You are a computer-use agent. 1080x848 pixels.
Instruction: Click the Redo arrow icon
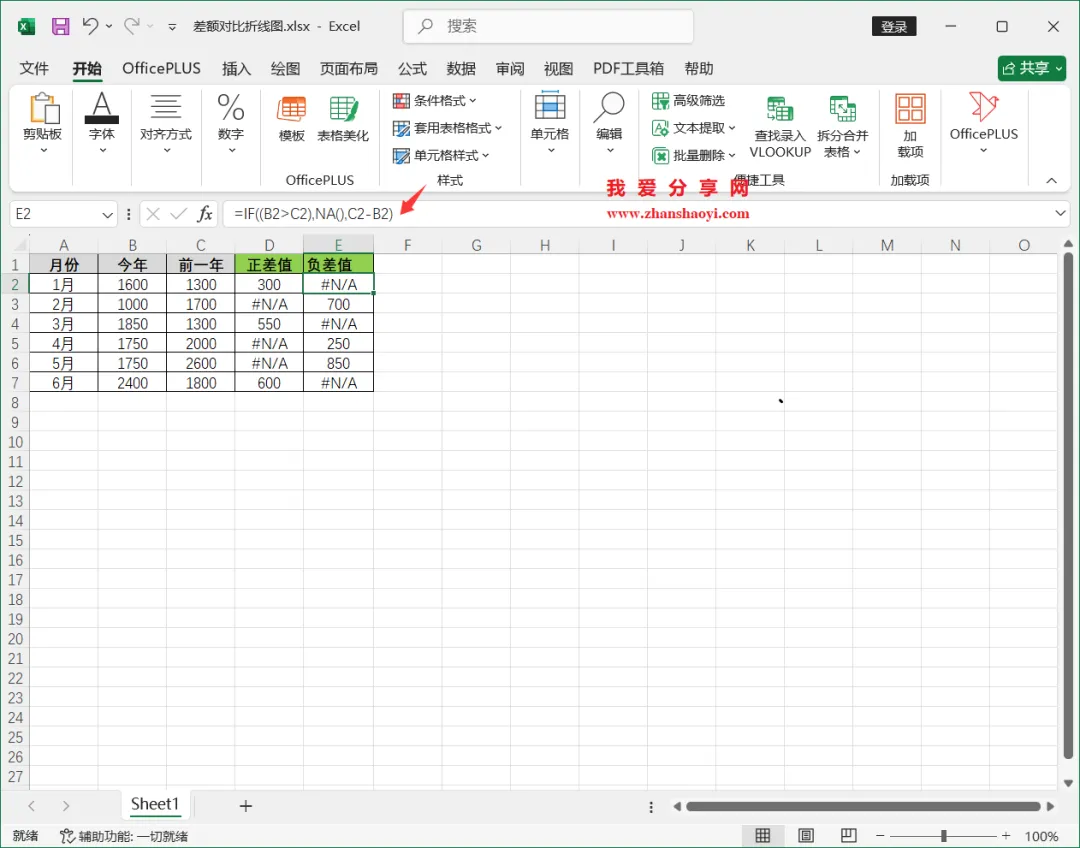click(x=132, y=26)
